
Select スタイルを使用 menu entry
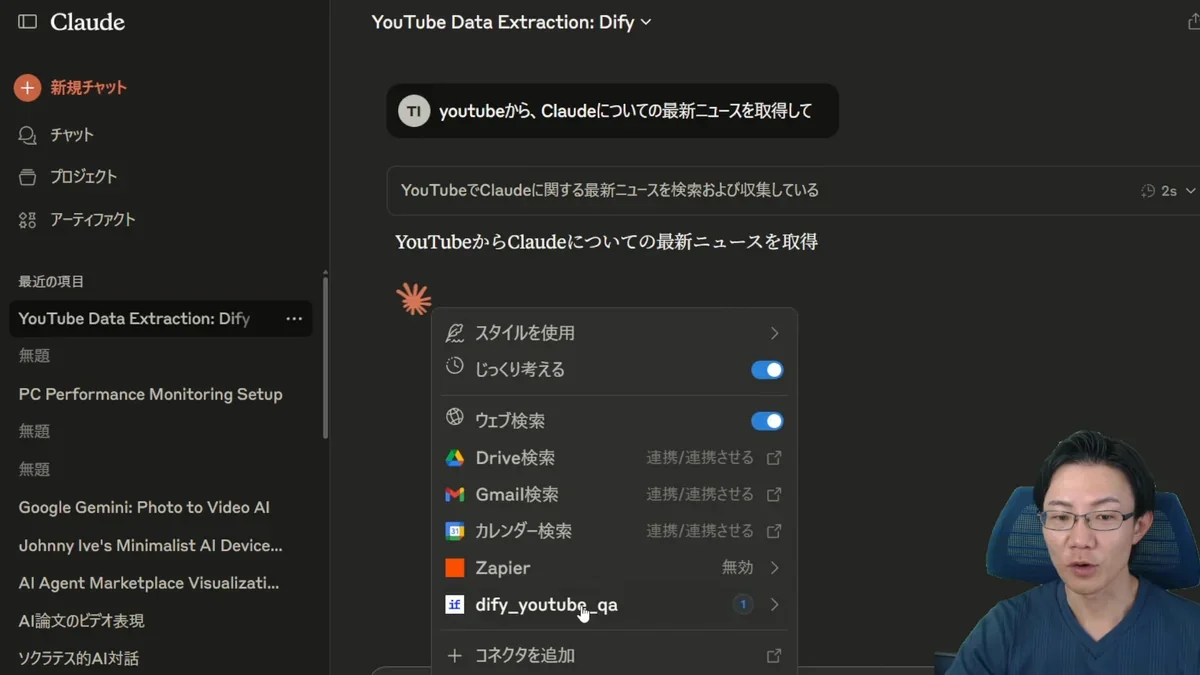tap(614, 333)
